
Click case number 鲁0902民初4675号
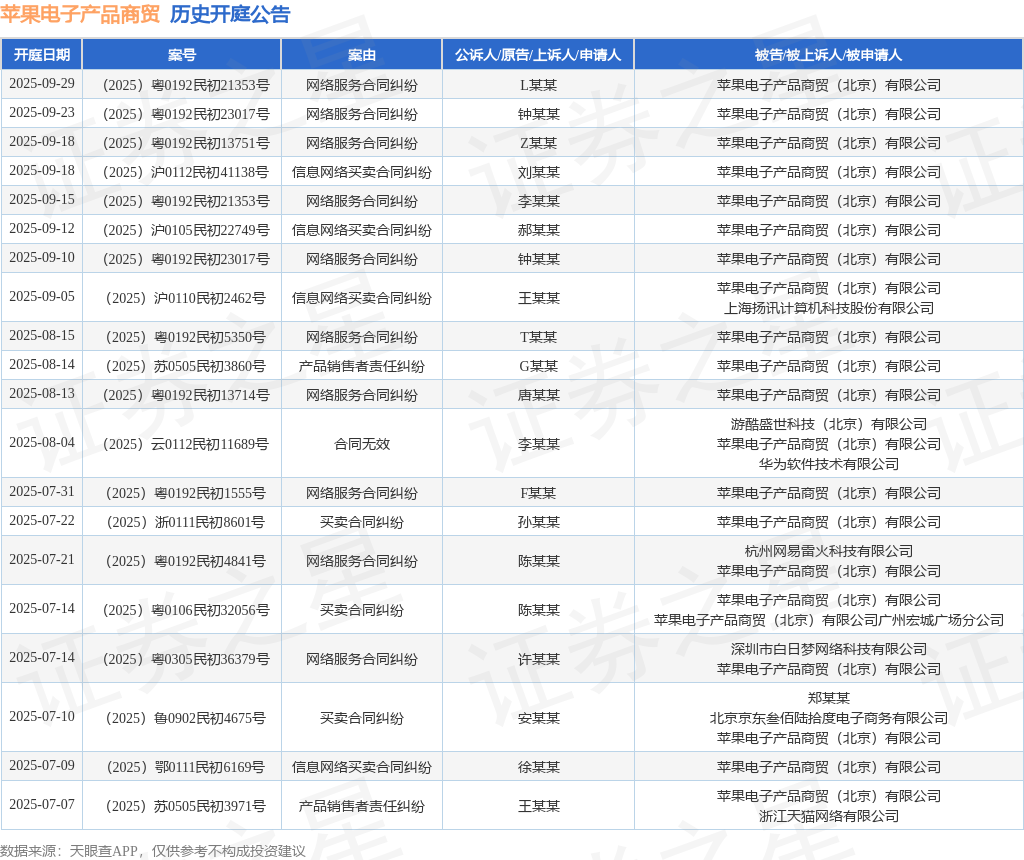click(x=210, y=718)
